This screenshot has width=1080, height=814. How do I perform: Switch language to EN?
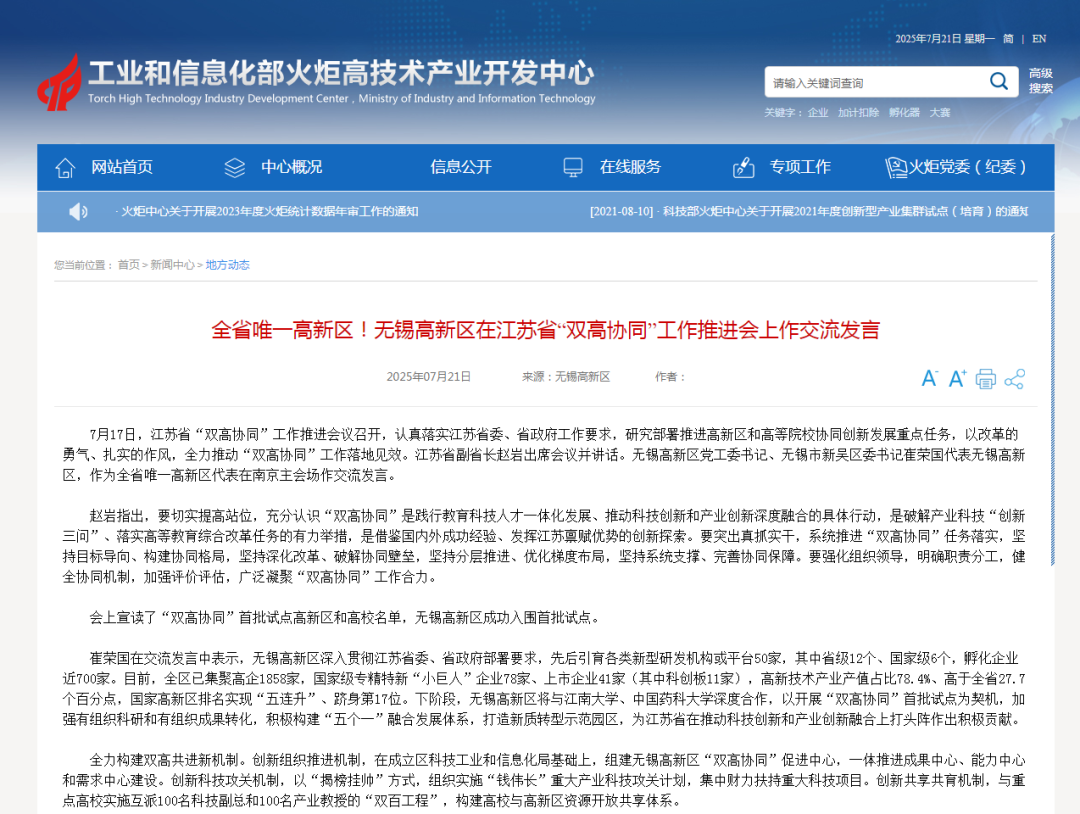[1039, 39]
